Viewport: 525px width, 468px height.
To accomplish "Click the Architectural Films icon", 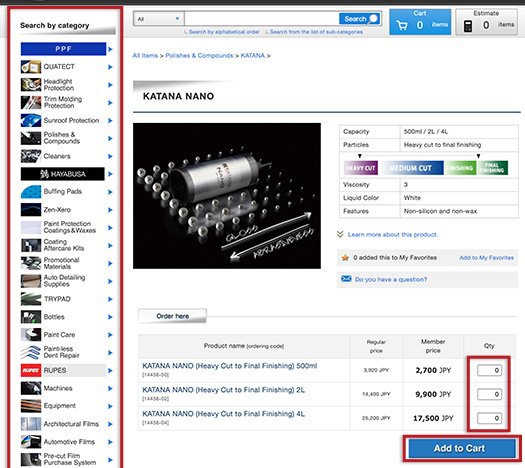I will click(31, 424).
